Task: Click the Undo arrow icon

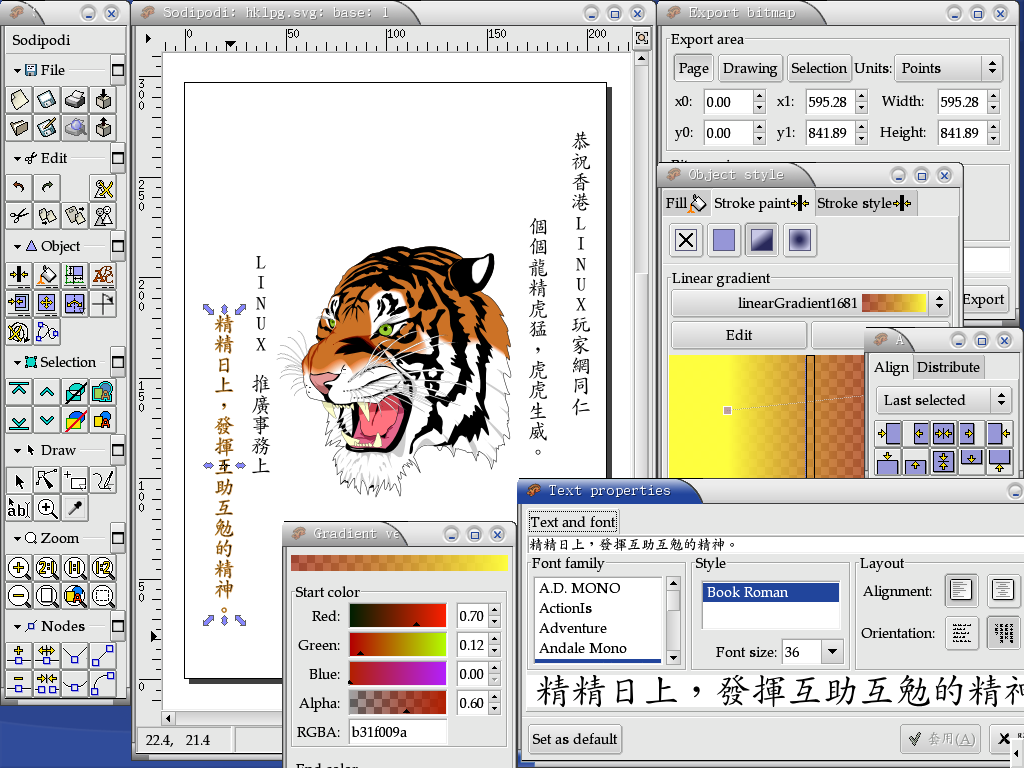Action: (x=19, y=188)
